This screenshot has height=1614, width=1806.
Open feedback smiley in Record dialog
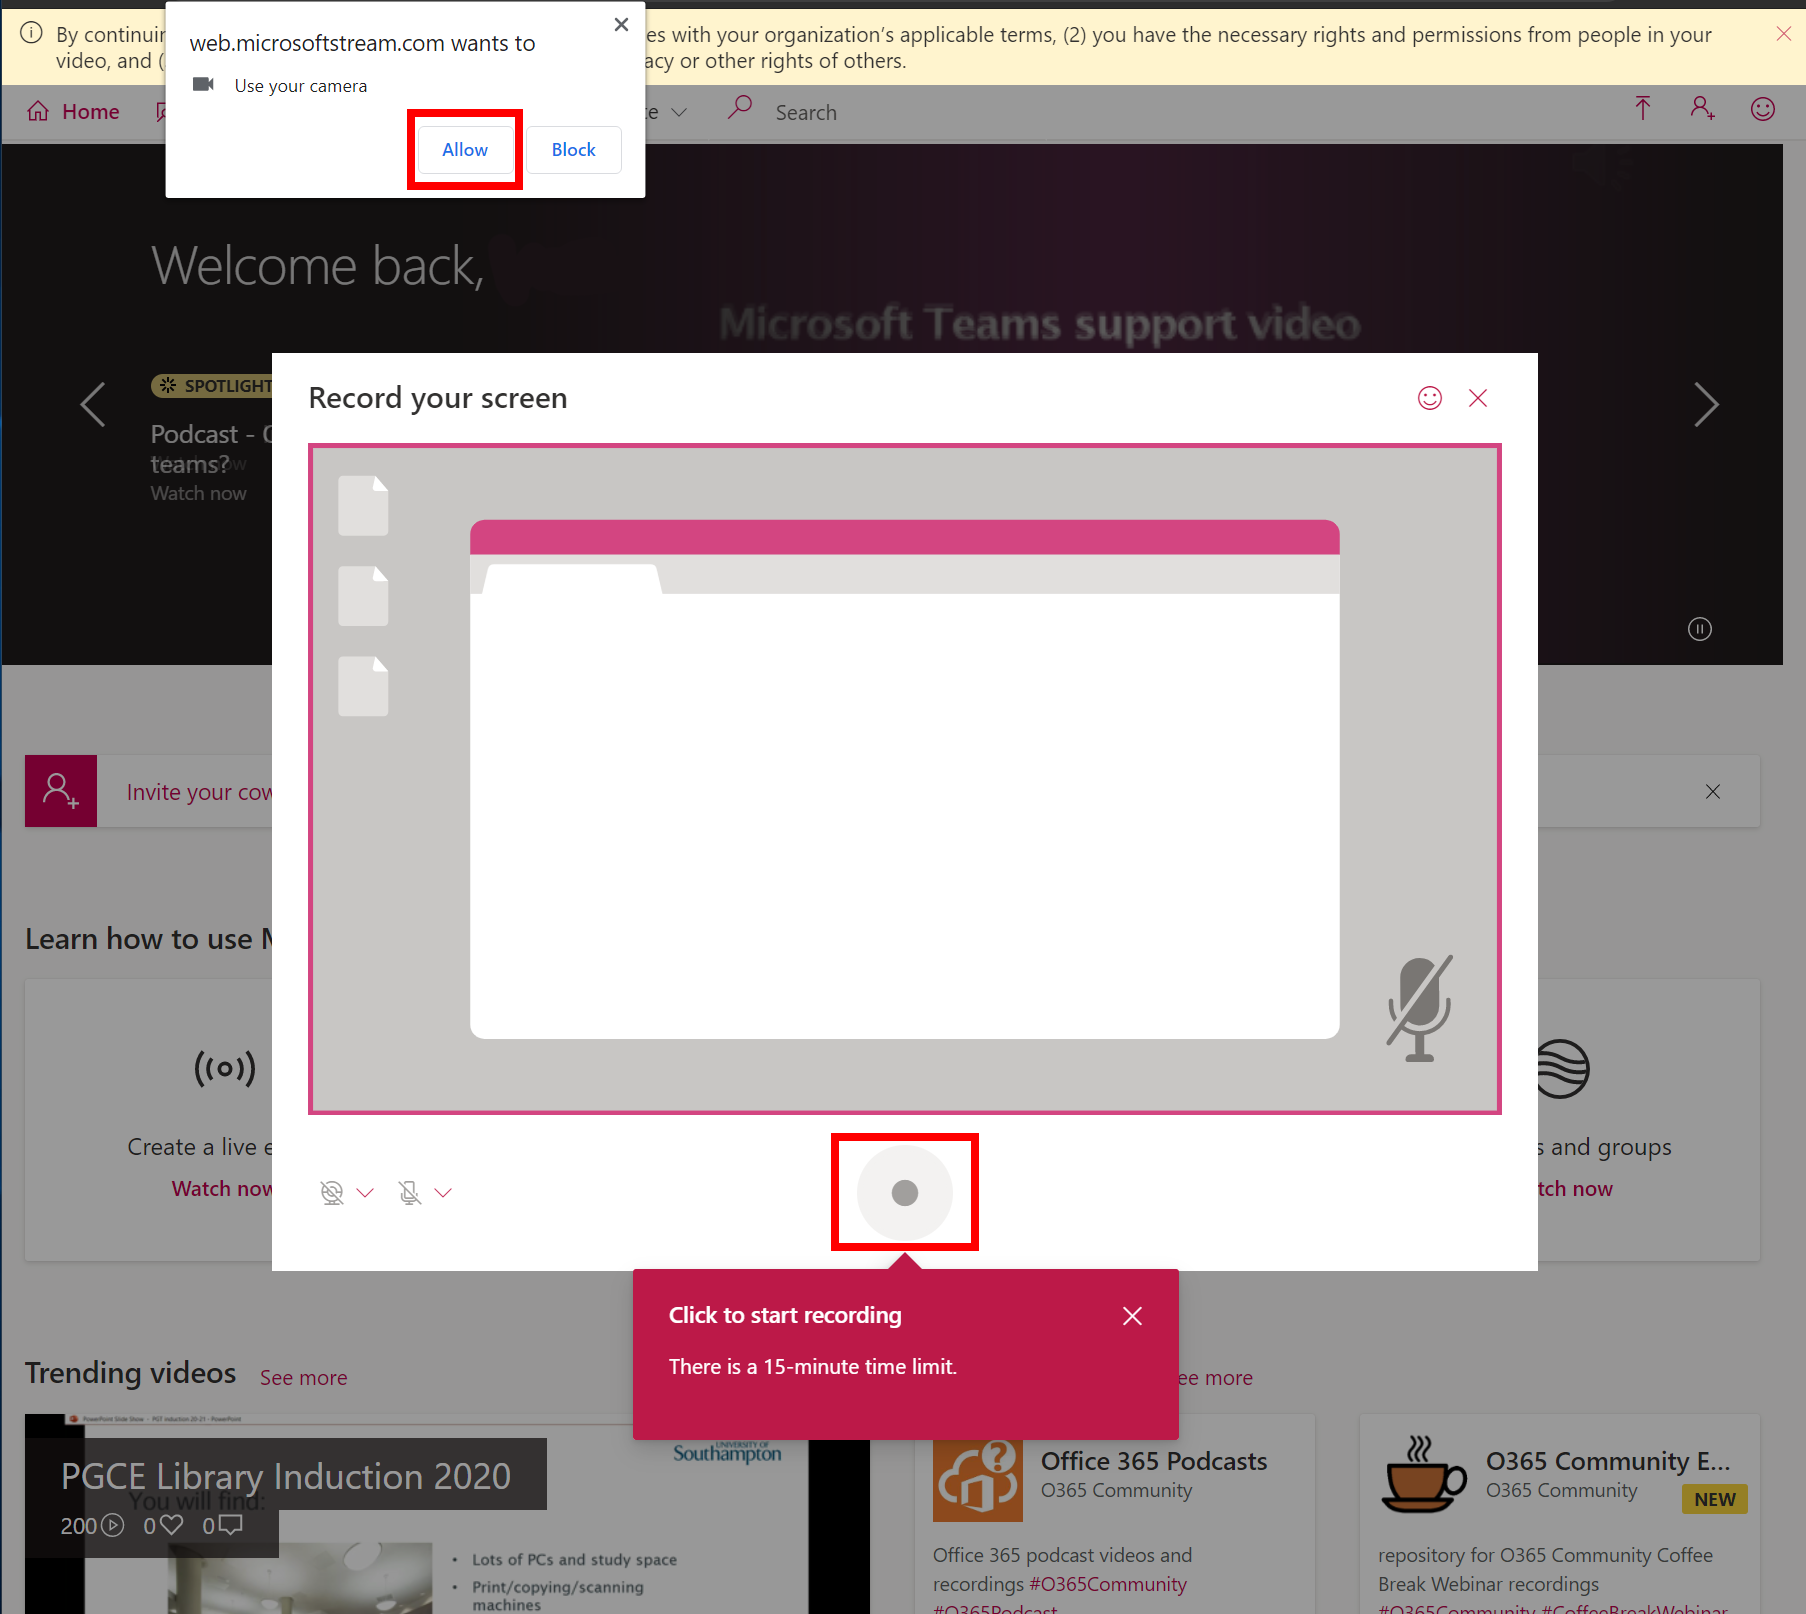pyautogui.click(x=1430, y=398)
